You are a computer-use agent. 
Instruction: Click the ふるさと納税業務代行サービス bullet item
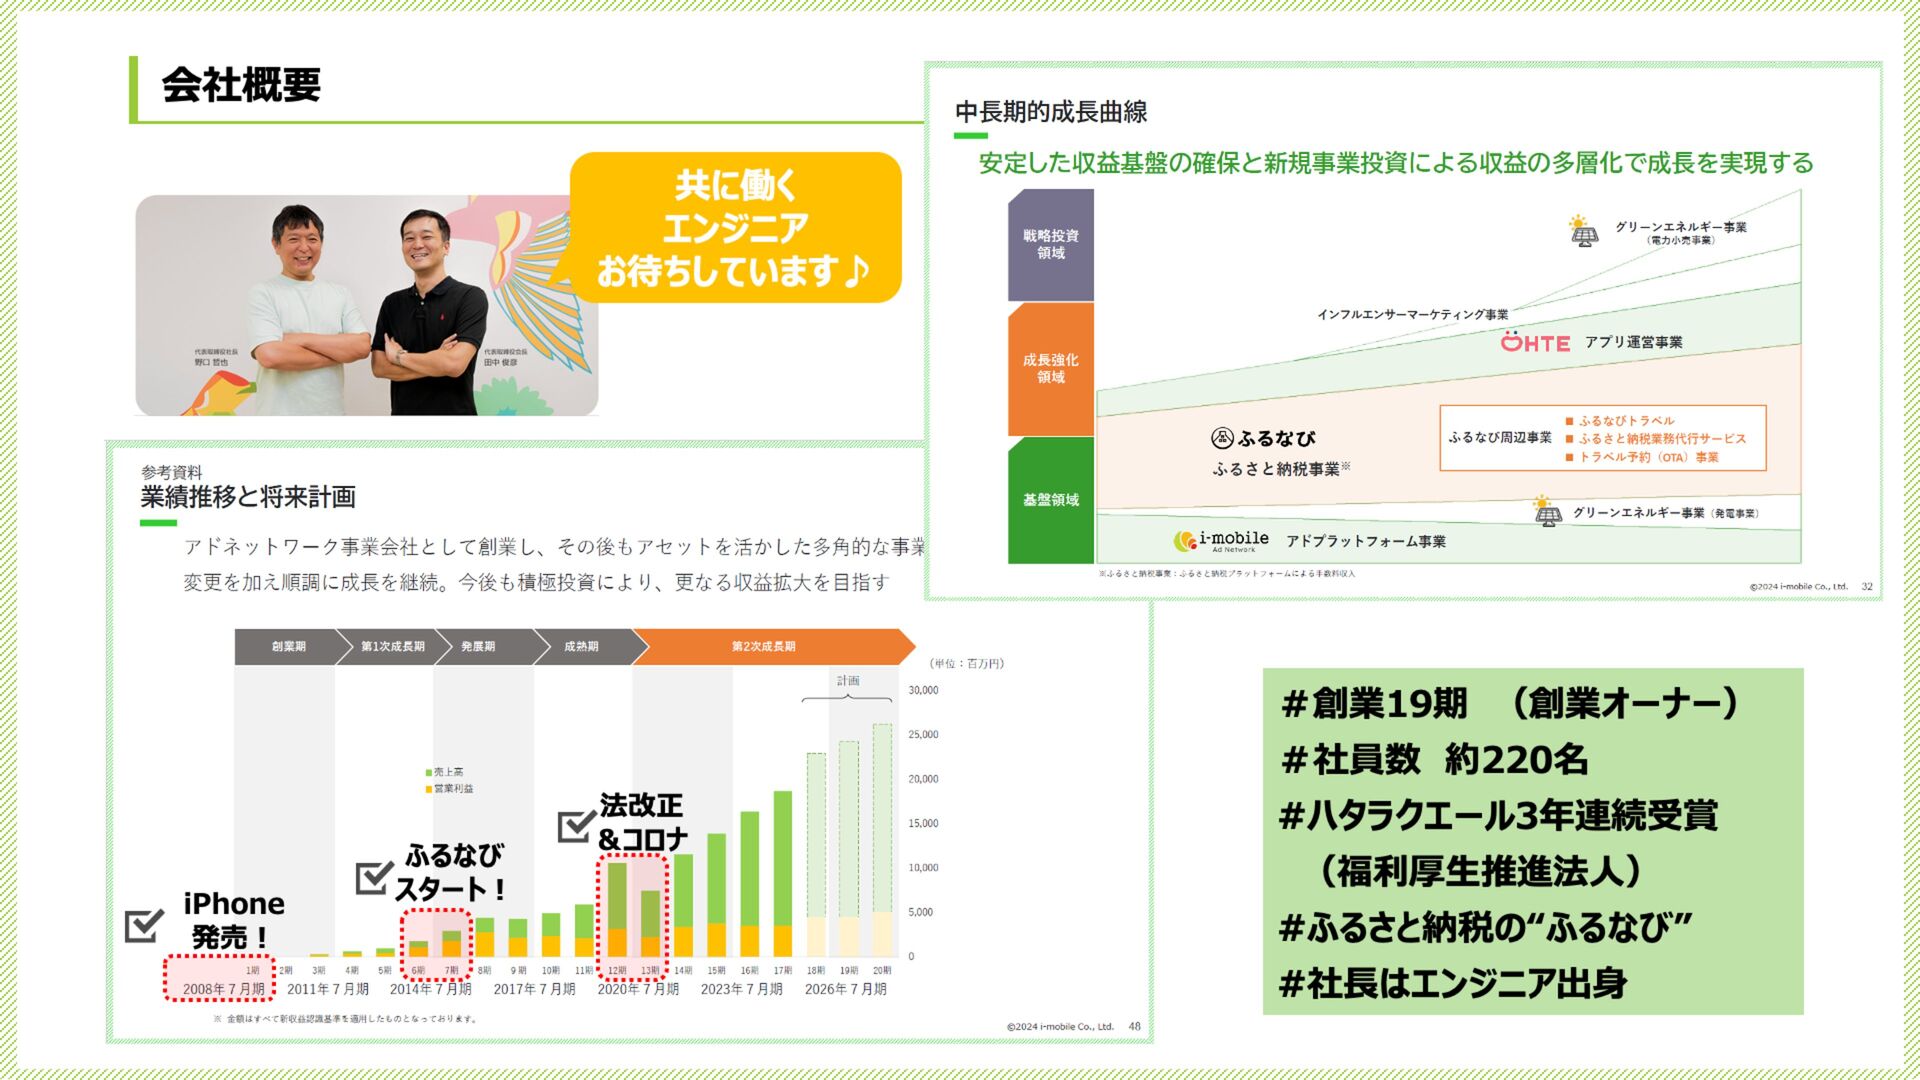click(1656, 439)
